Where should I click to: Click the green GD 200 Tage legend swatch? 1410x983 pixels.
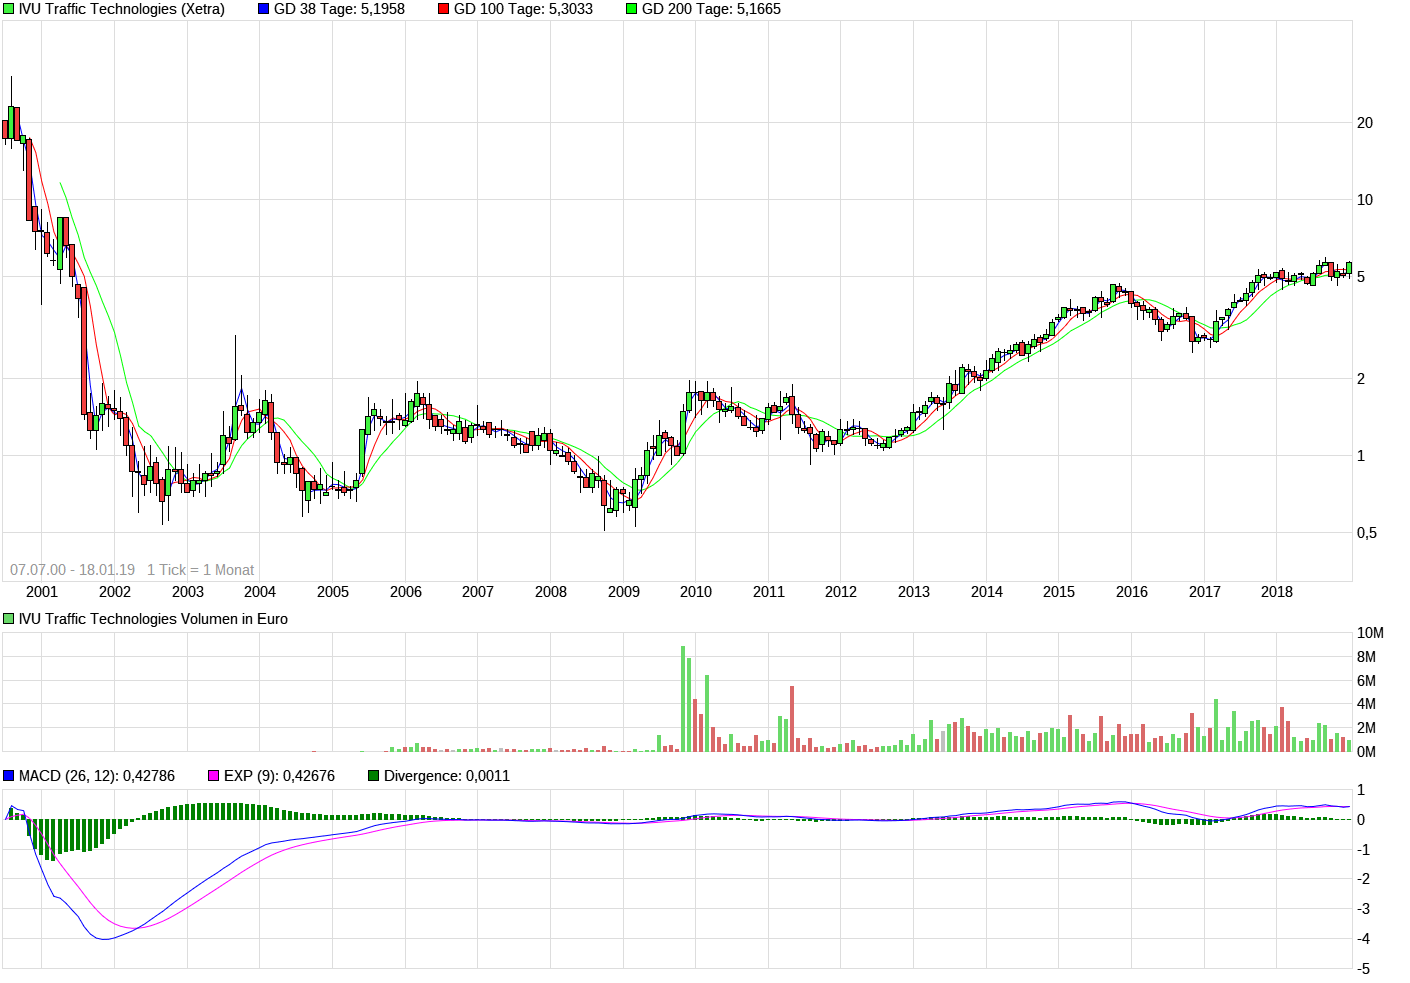pos(632,9)
